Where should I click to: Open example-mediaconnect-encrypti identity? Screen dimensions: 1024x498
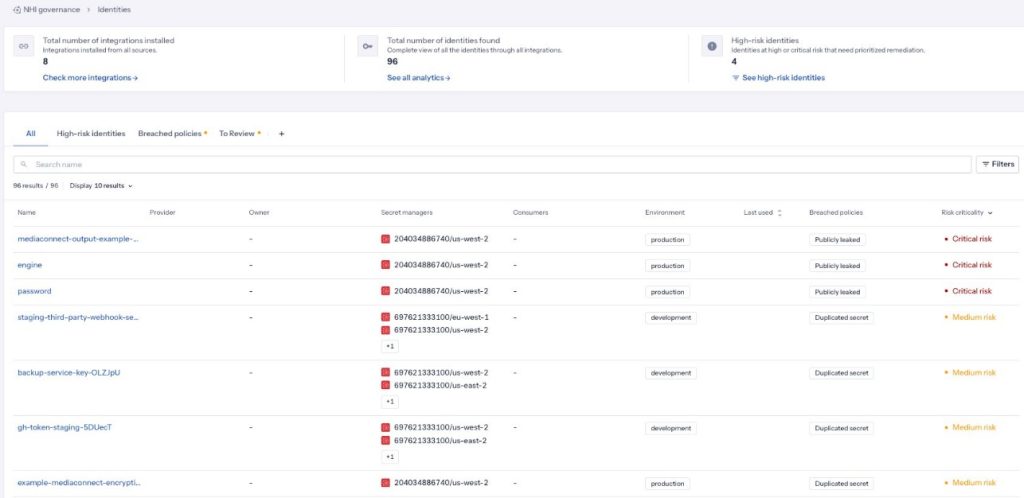pos(79,483)
